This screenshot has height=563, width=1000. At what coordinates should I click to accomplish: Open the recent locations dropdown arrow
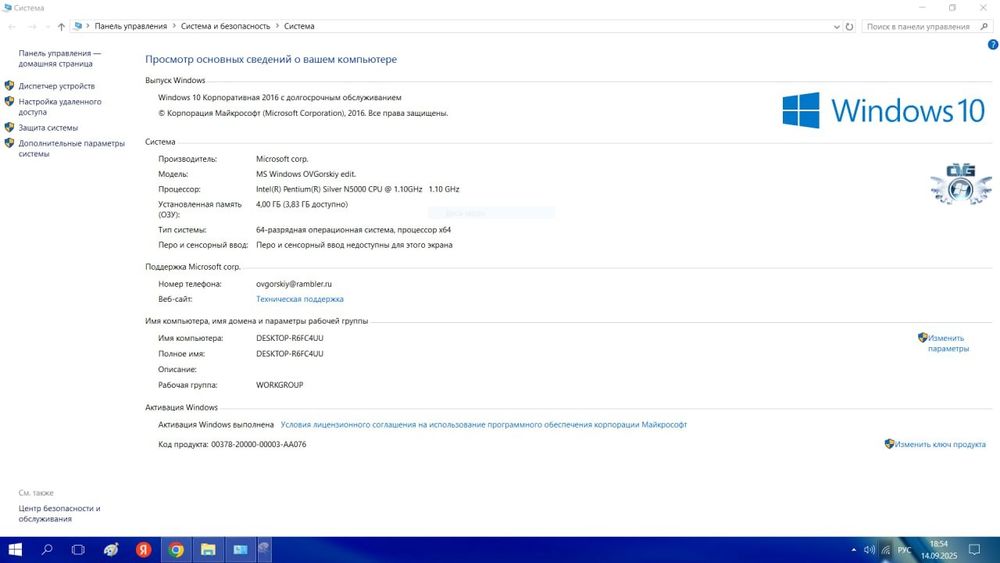pyautogui.click(x=47, y=27)
